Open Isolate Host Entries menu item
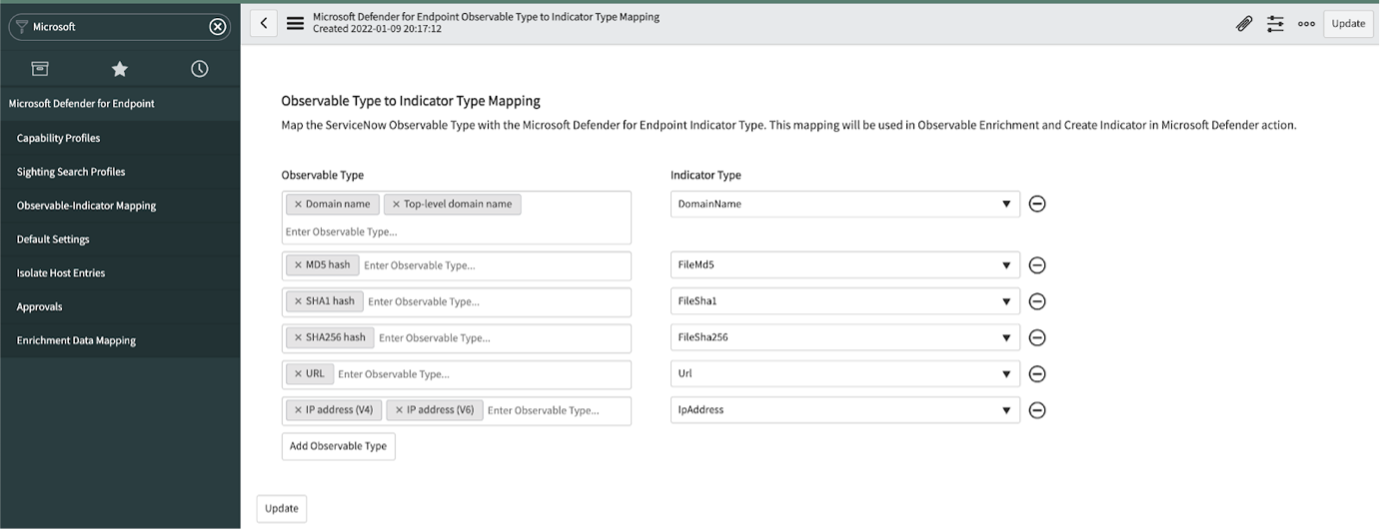This screenshot has height=531, width=1384. coord(120,273)
